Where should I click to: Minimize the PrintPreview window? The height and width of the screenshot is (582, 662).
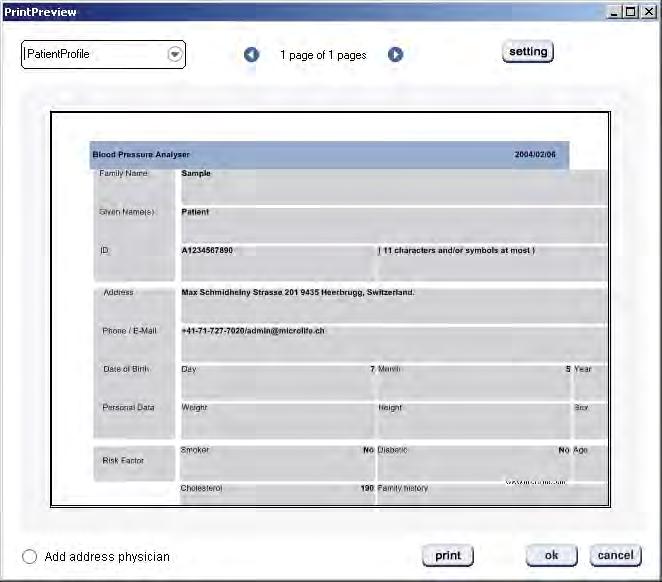tap(614, 12)
